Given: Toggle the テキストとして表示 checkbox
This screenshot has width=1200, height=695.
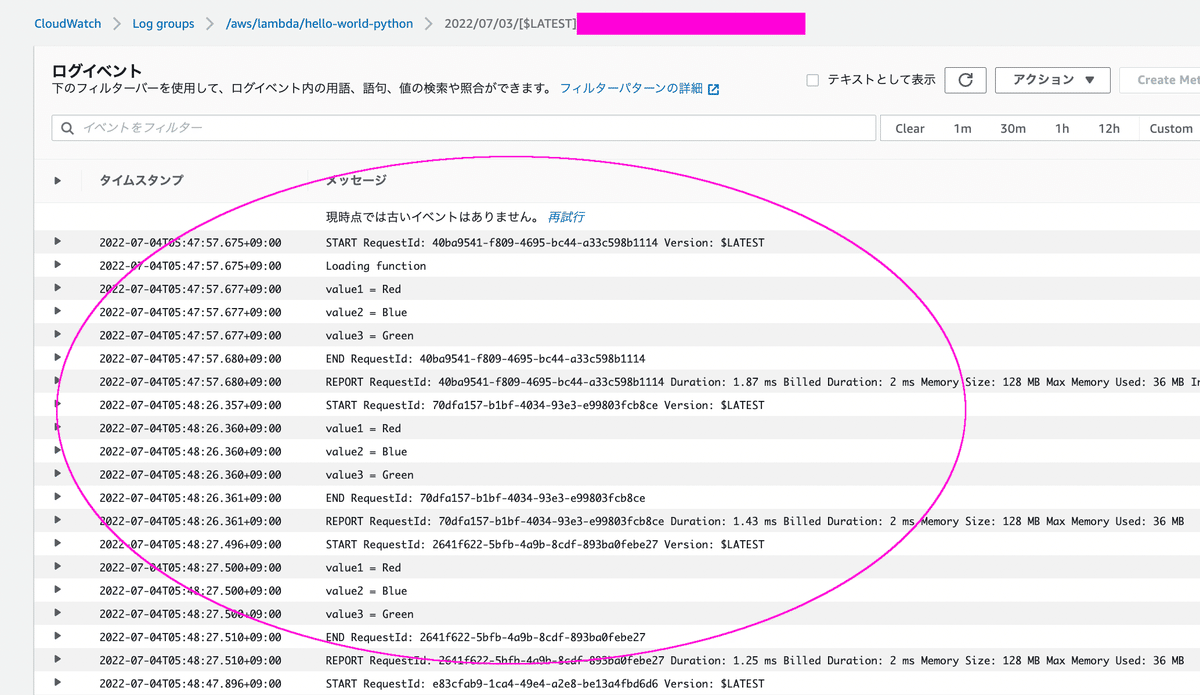Looking at the screenshot, I should pyautogui.click(x=813, y=80).
